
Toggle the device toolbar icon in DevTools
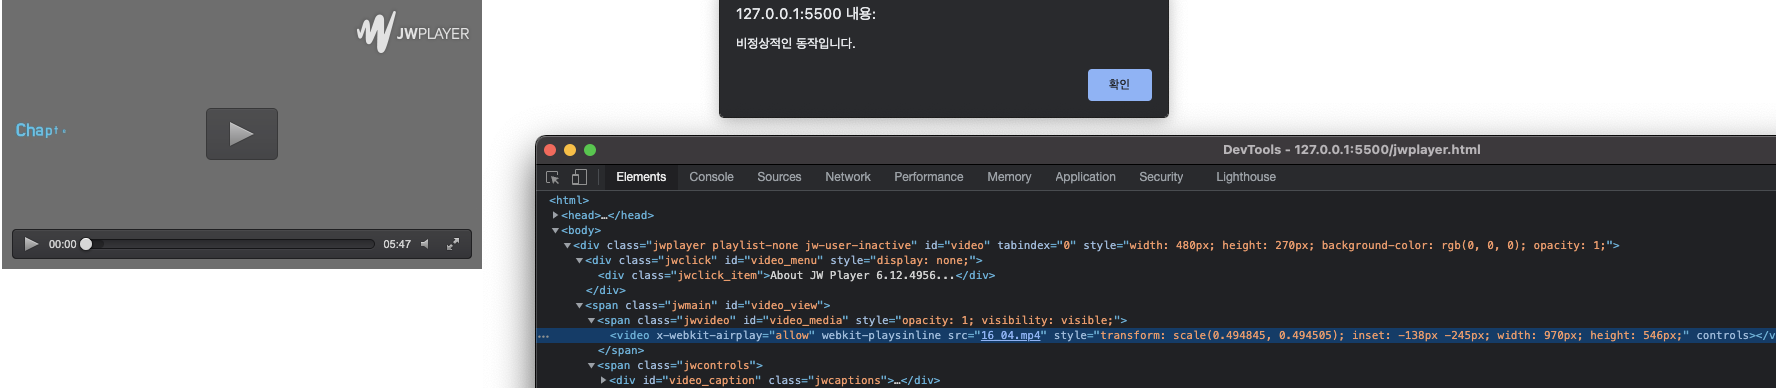click(x=579, y=177)
